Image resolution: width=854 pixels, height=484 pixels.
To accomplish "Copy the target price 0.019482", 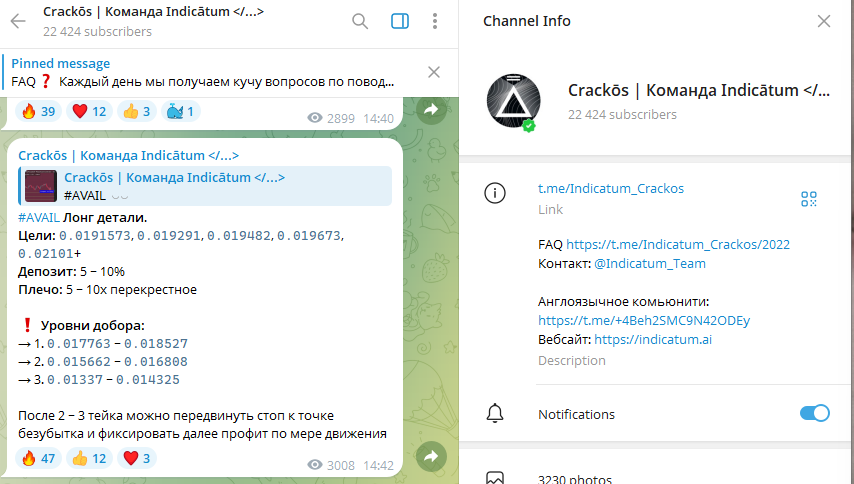I will point(239,236).
